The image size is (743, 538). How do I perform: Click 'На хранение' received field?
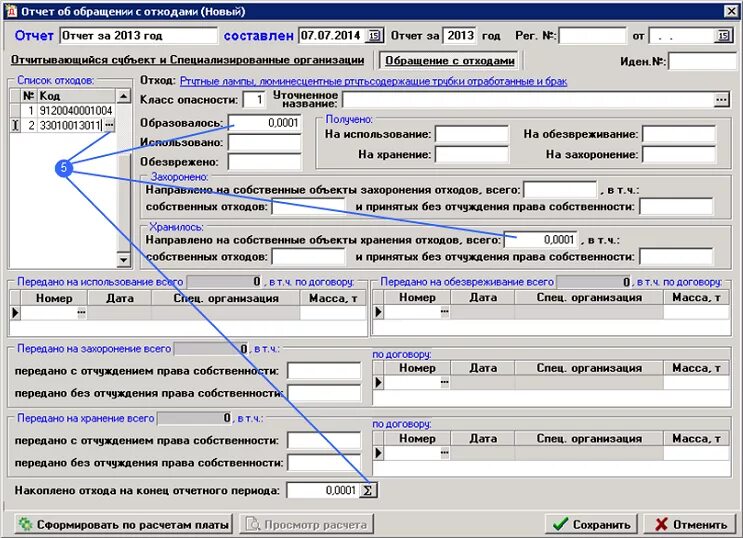click(x=472, y=154)
